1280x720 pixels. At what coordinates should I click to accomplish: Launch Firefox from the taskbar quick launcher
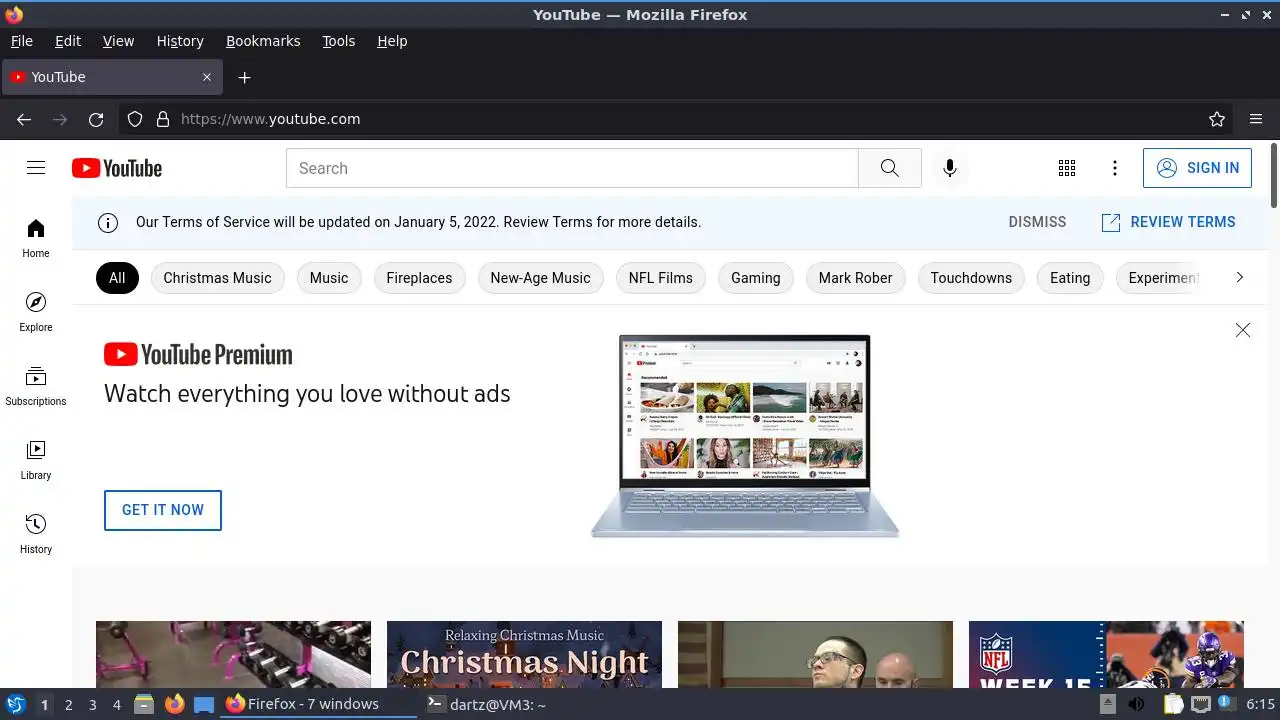(174, 704)
